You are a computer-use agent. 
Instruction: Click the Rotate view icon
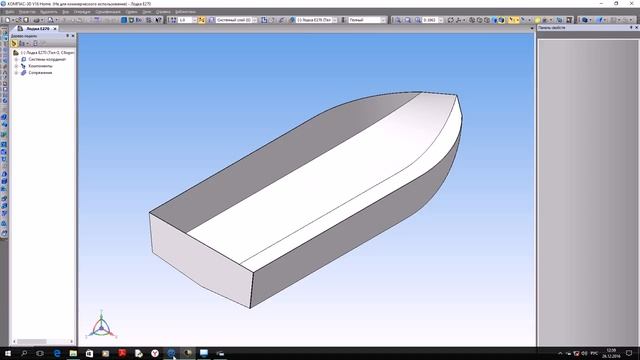coord(450,20)
